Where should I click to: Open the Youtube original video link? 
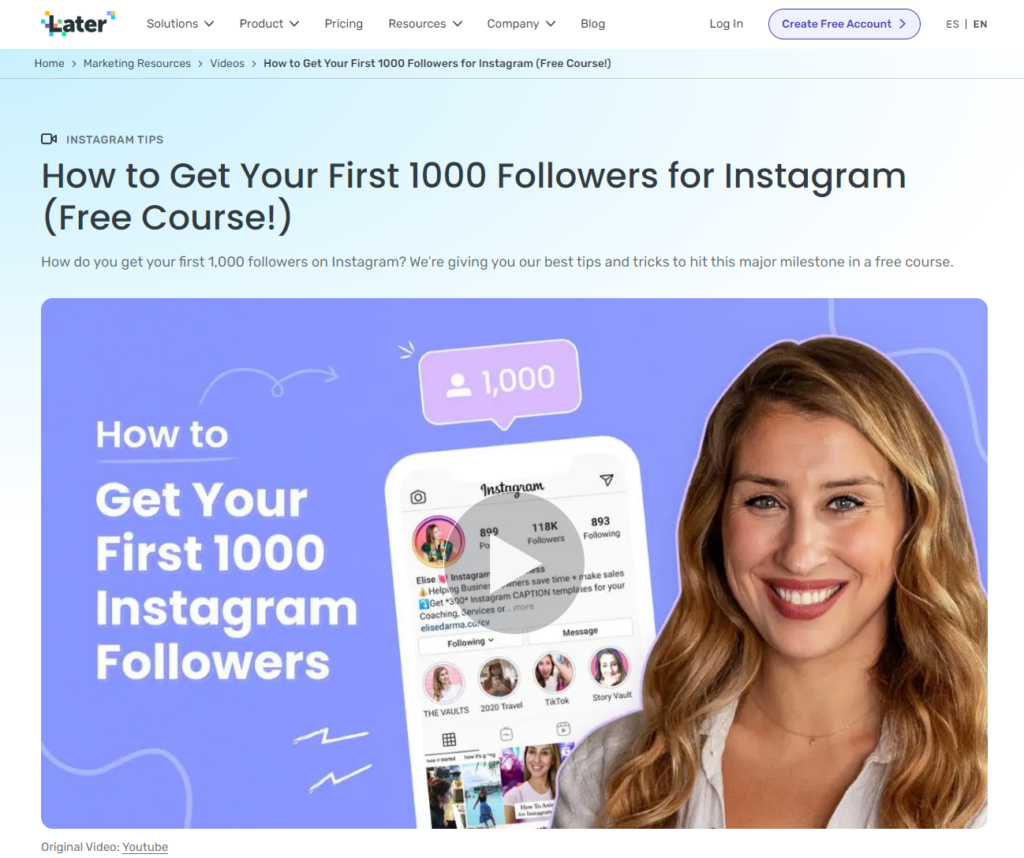coord(145,847)
